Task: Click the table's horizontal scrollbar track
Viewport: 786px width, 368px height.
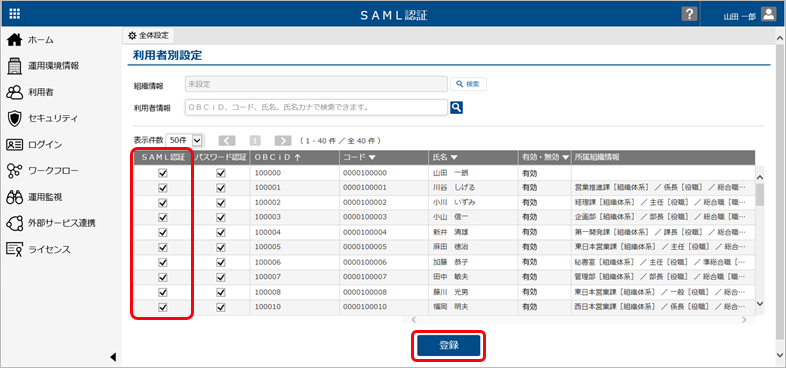Action: point(578,319)
